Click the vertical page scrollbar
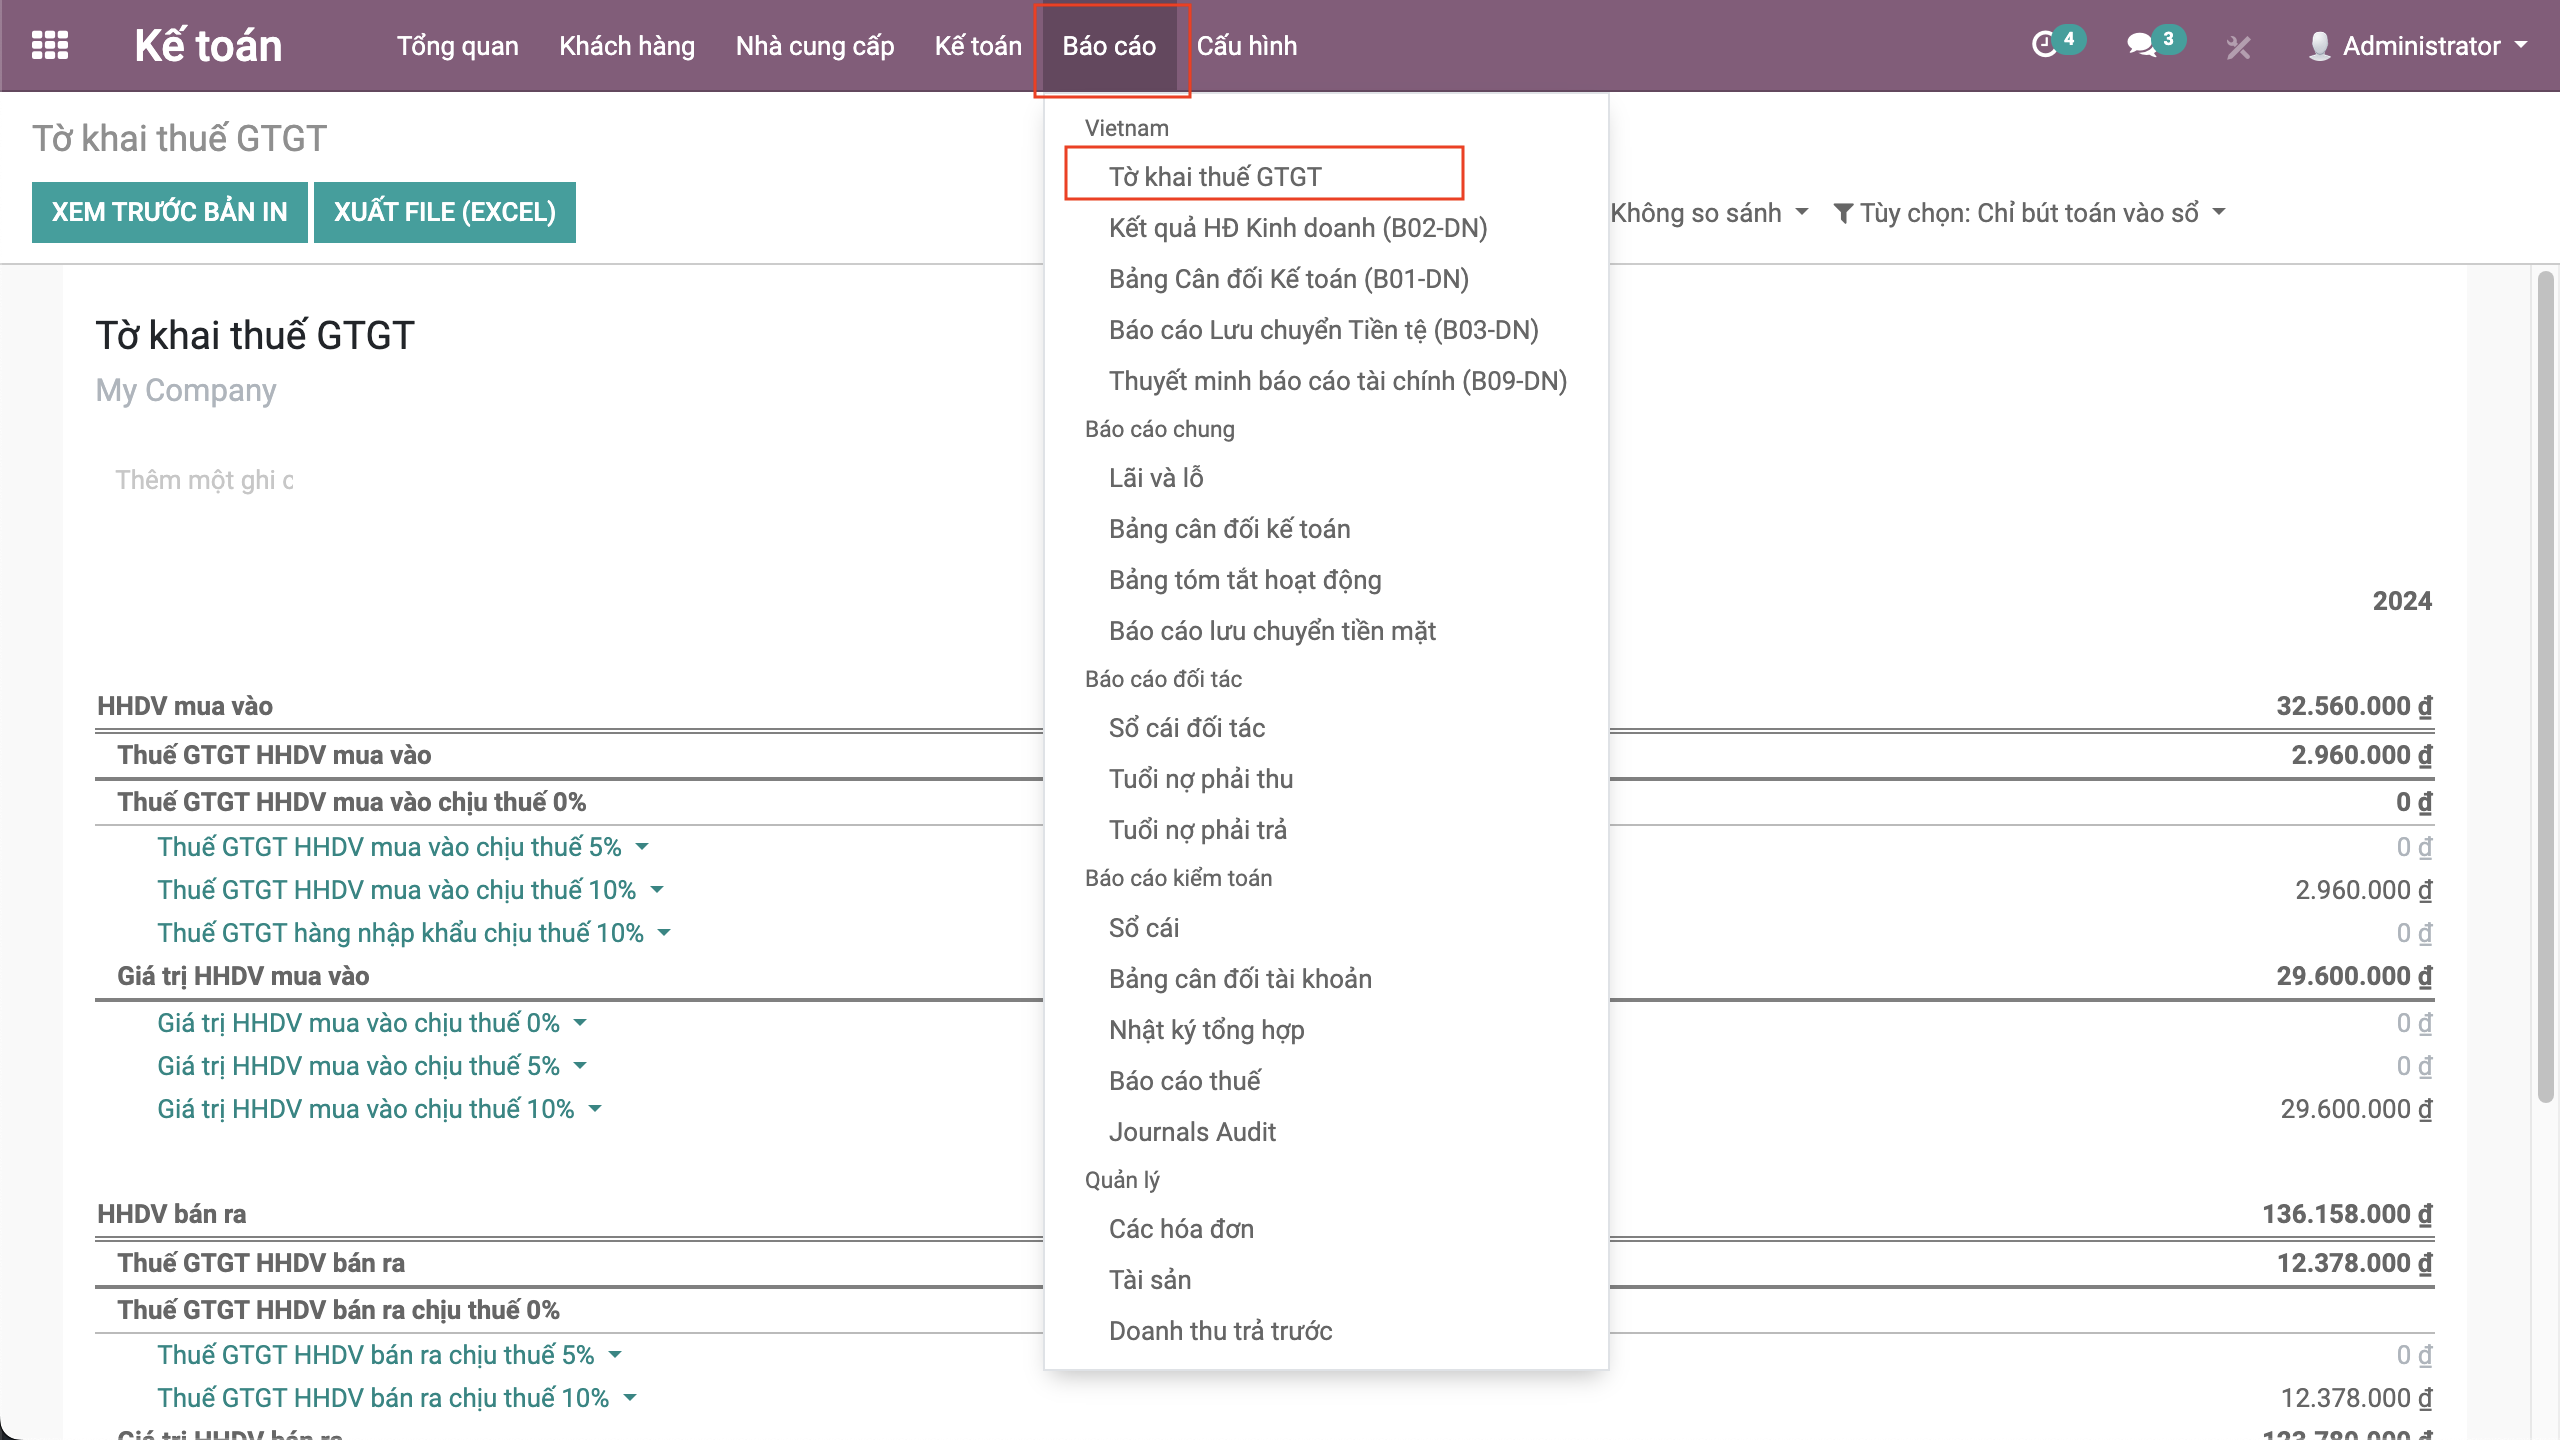Viewport: 2560px width, 1440px height. pyautogui.click(x=2545, y=686)
